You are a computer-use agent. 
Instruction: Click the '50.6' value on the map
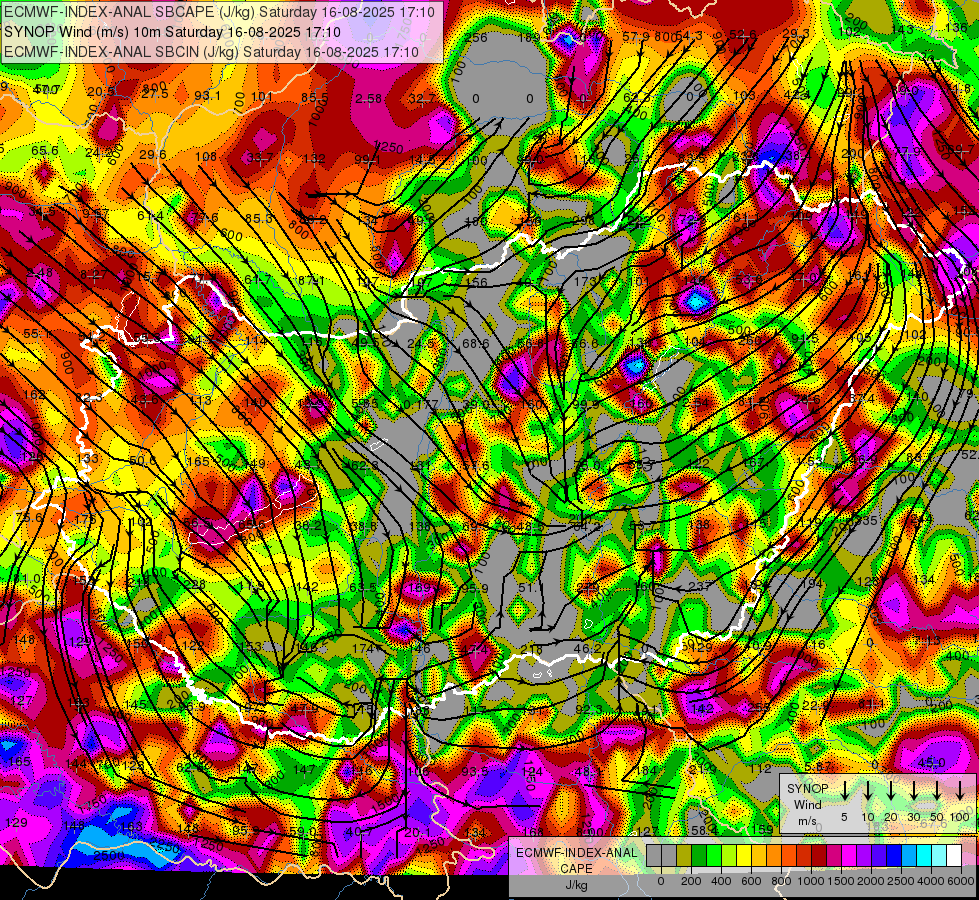click(x=144, y=460)
